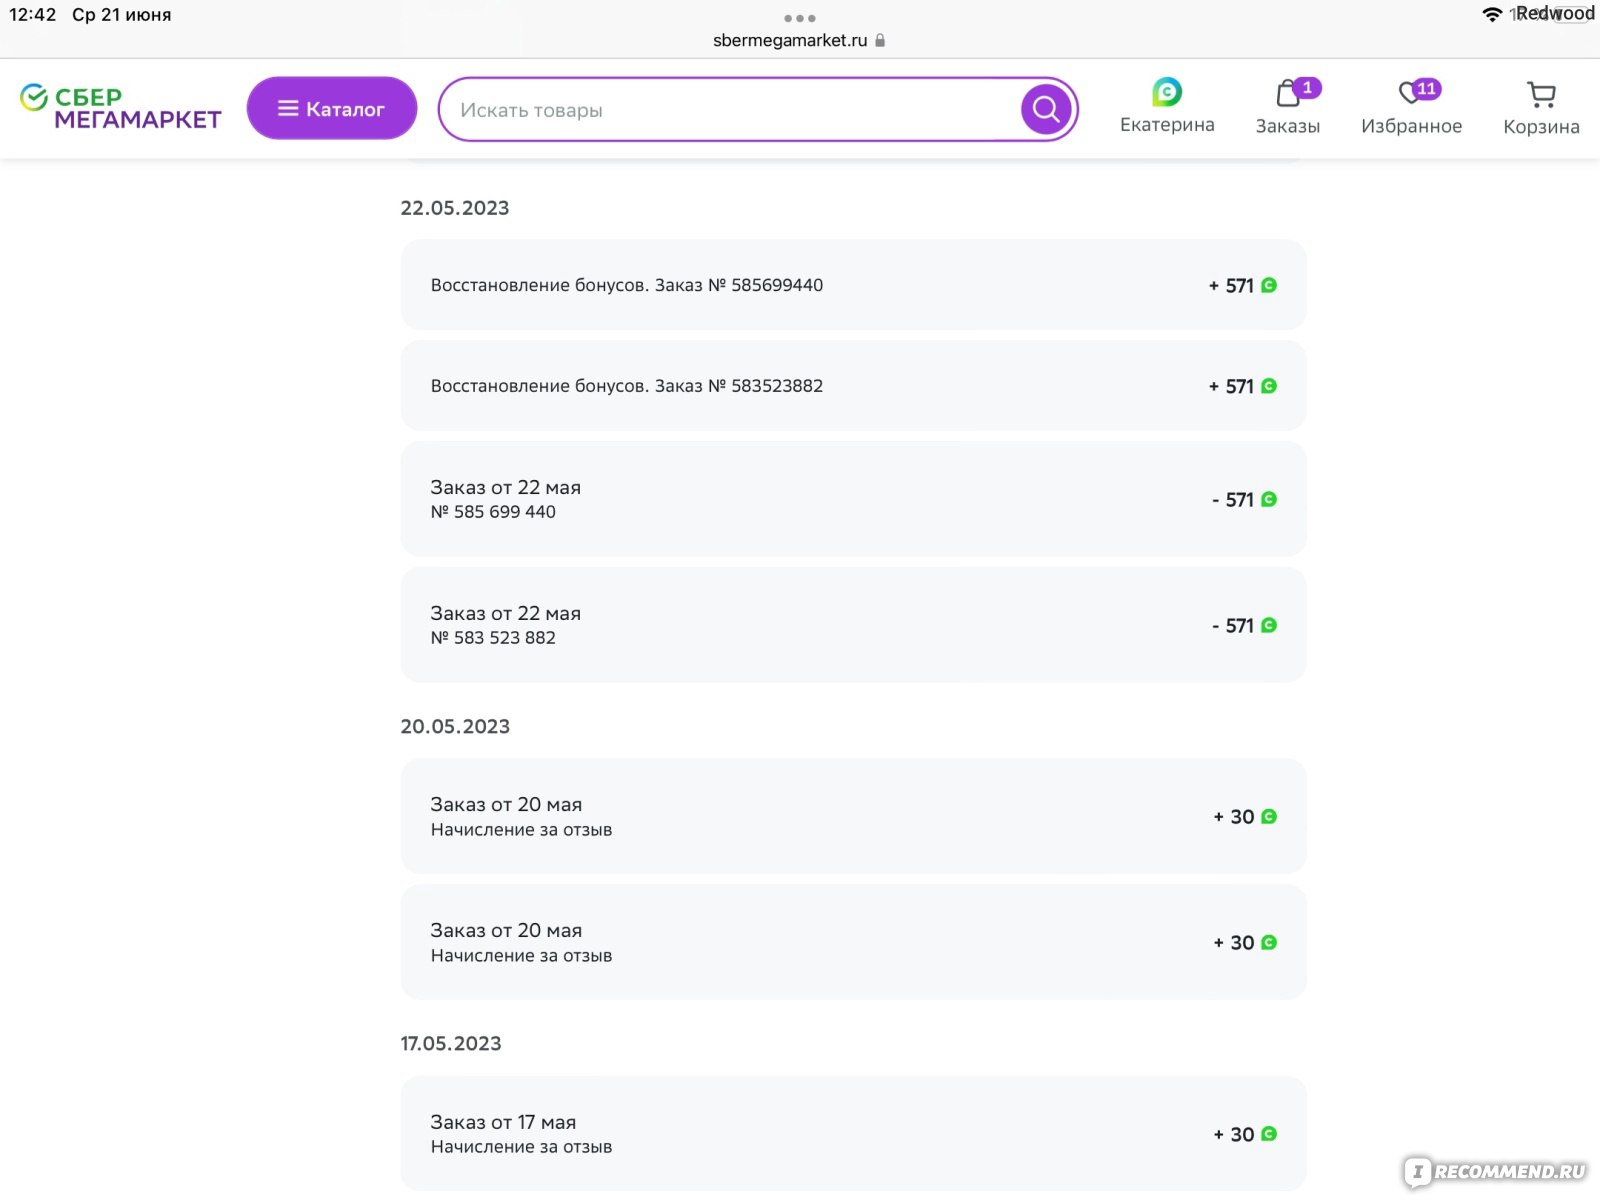This screenshot has width=1600, height=1200.
Task: Click bonus icon next to +571 for order 583523882
Action: tap(1269, 386)
